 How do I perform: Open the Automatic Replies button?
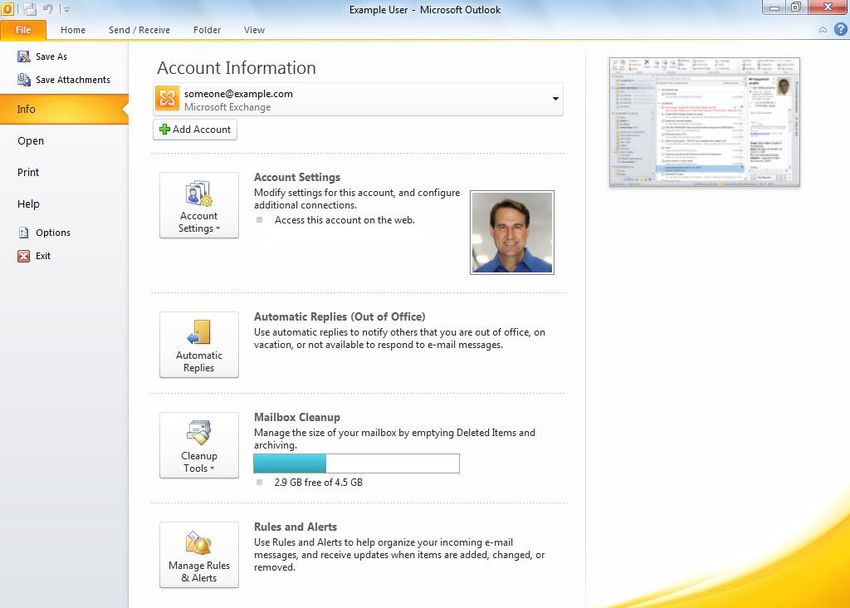point(199,345)
